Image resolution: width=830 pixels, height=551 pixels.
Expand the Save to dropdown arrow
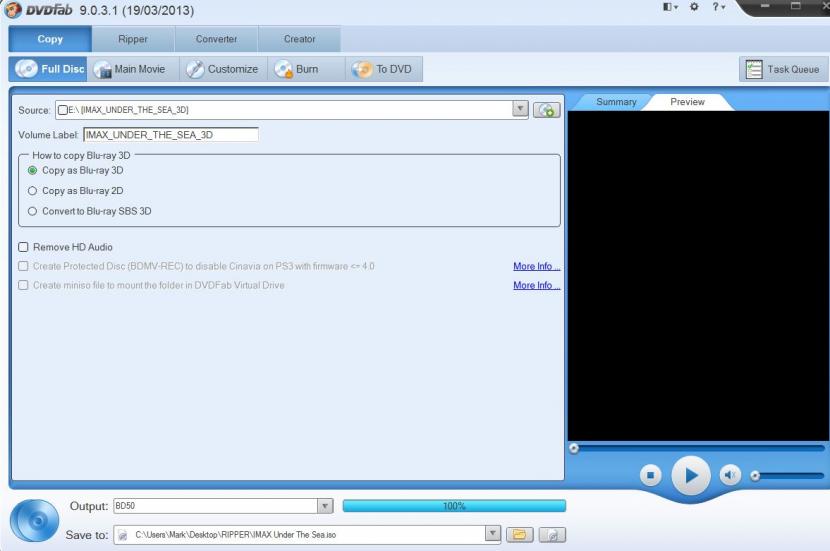tap(493, 534)
